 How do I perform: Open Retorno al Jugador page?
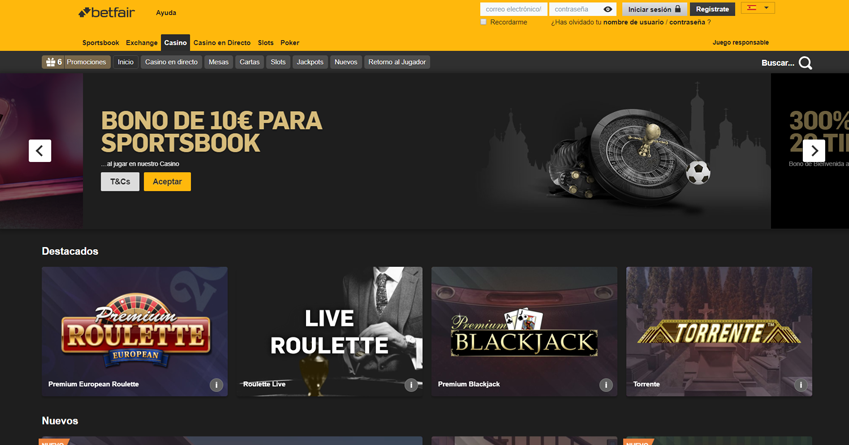[x=397, y=62]
